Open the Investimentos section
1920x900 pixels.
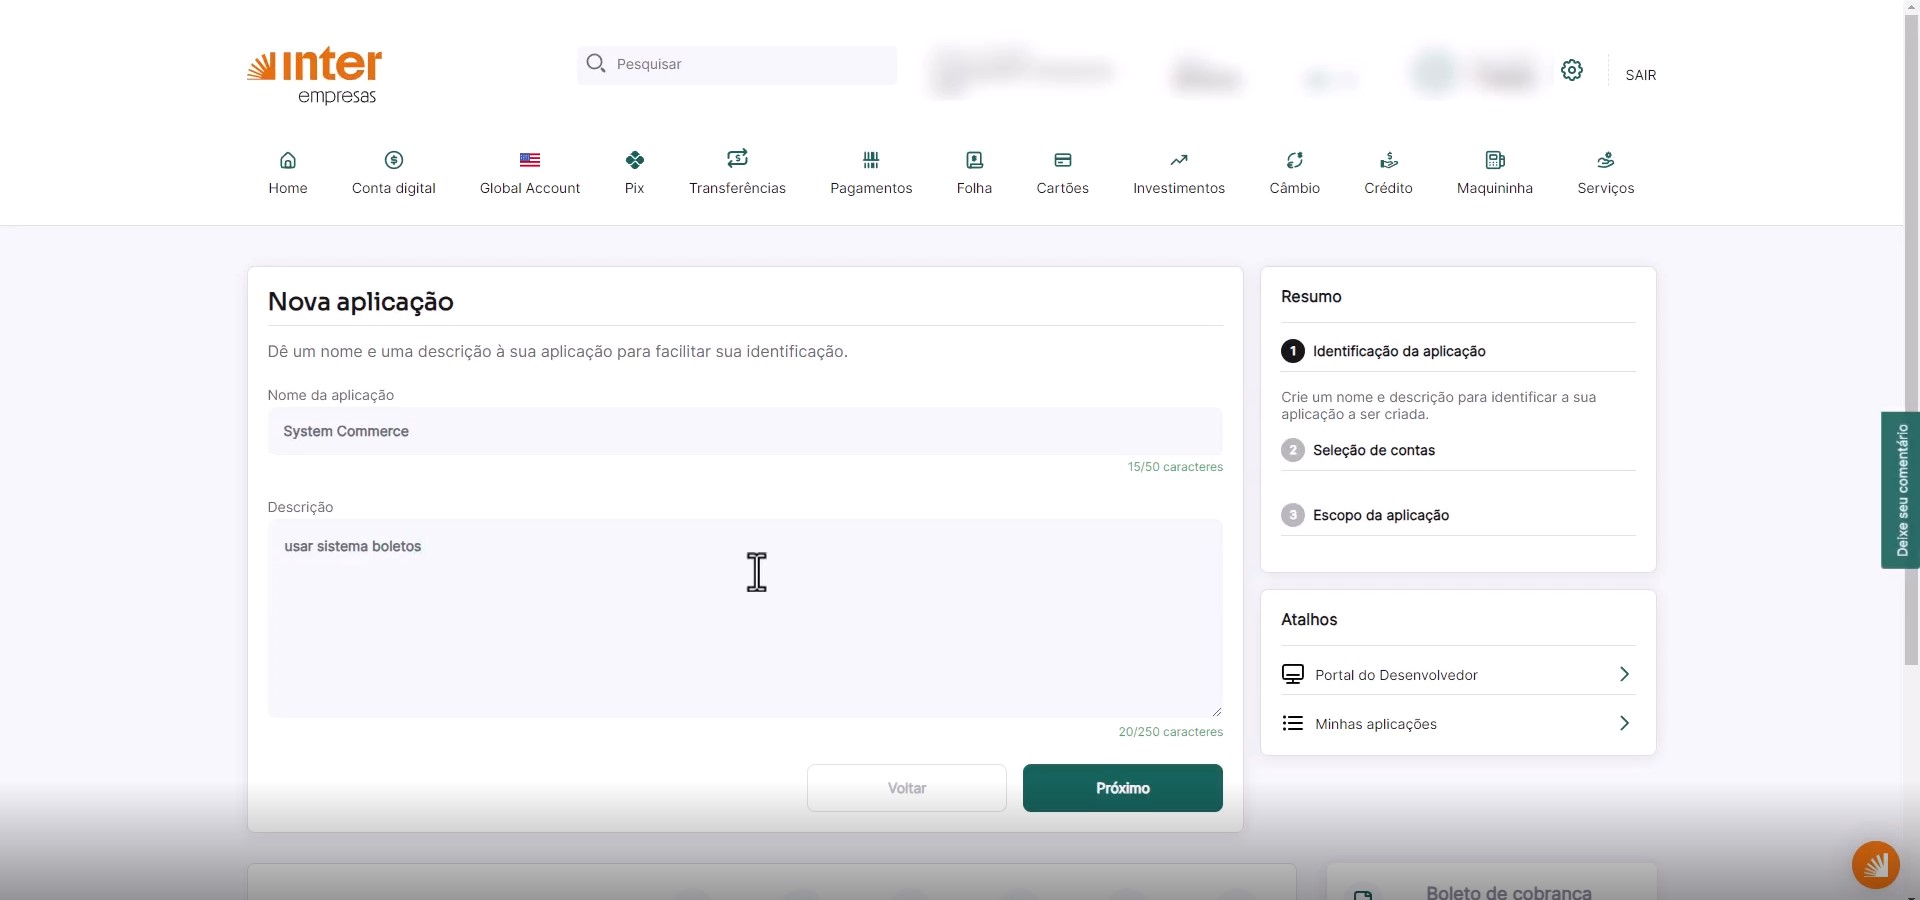(x=1178, y=172)
